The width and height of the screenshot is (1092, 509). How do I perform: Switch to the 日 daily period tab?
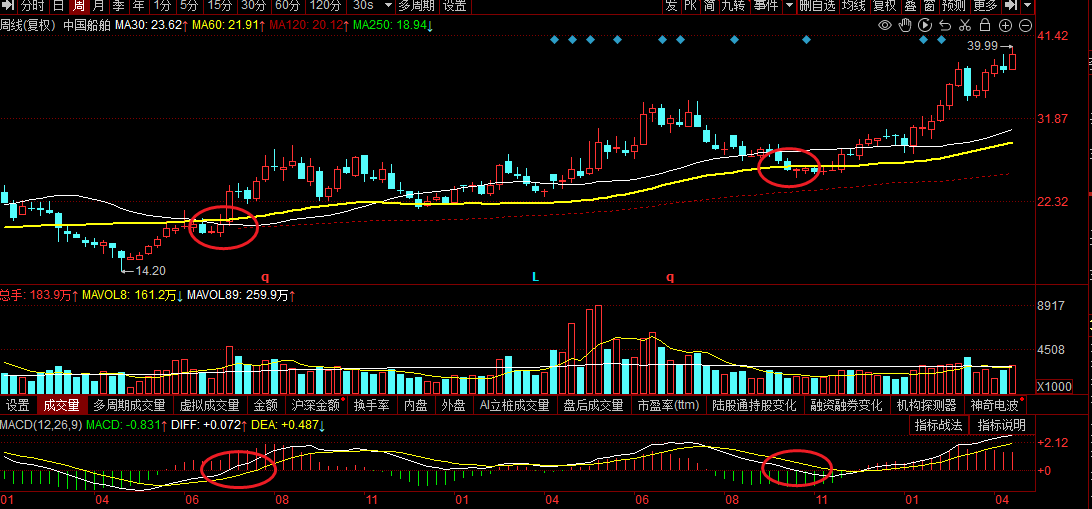tap(58, 6)
